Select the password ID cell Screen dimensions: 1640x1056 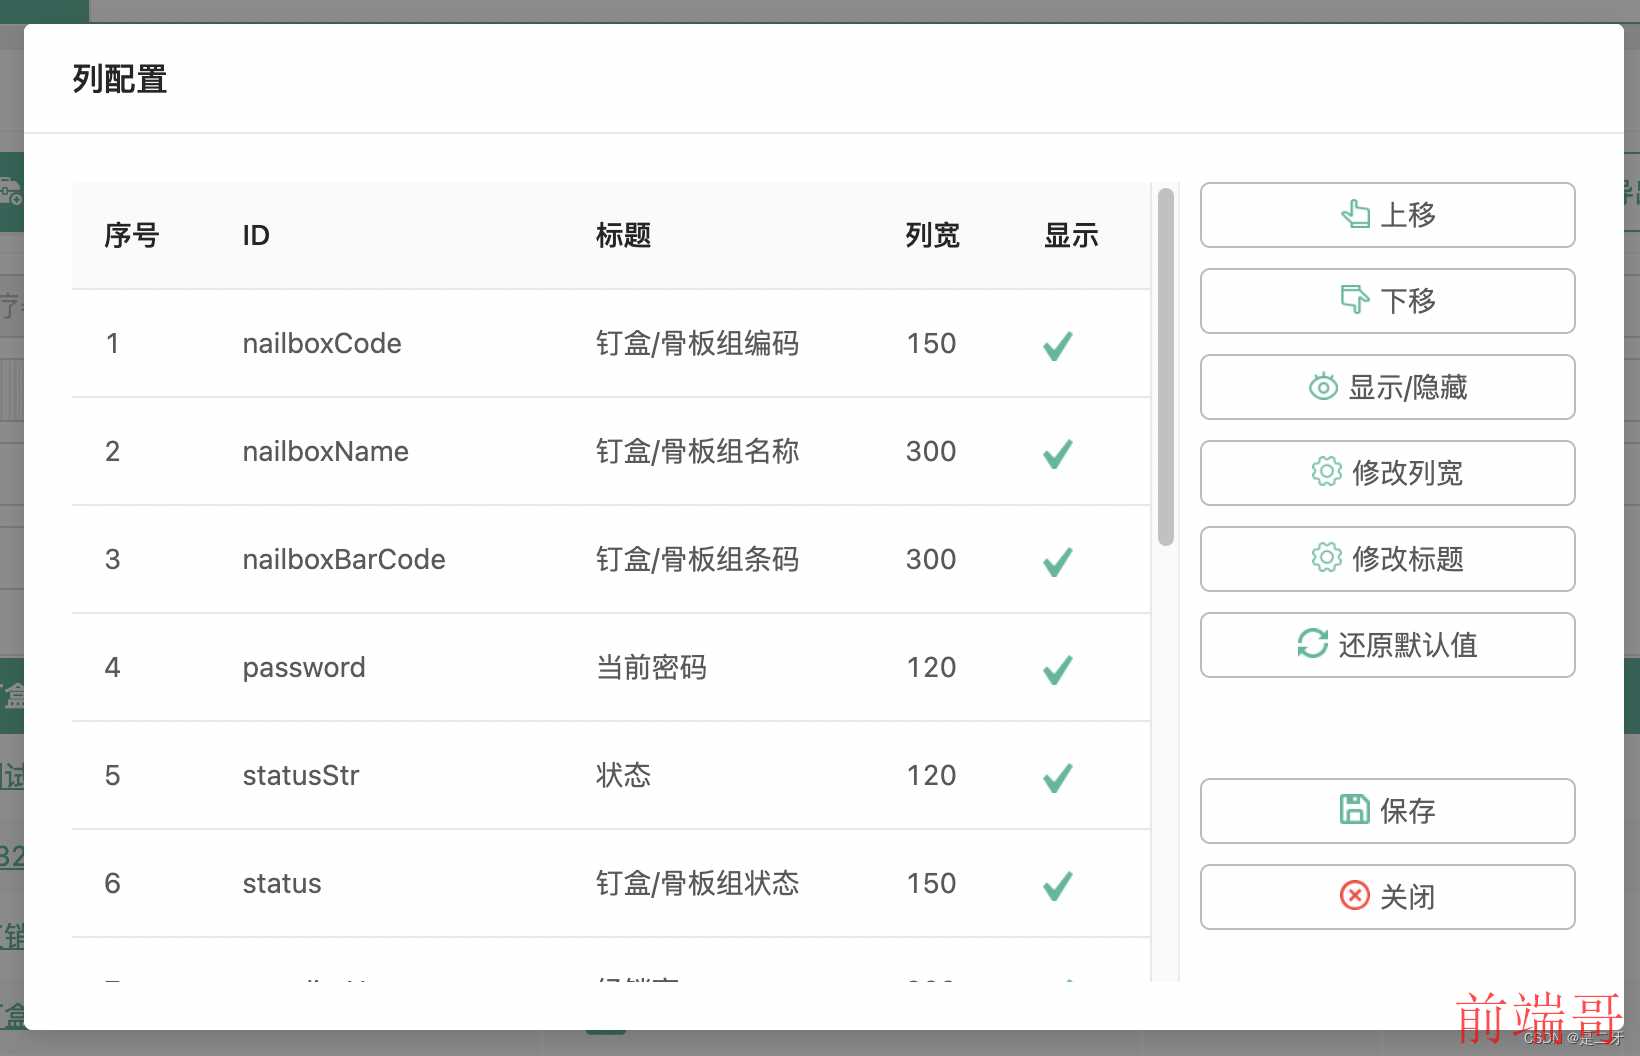(304, 667)
